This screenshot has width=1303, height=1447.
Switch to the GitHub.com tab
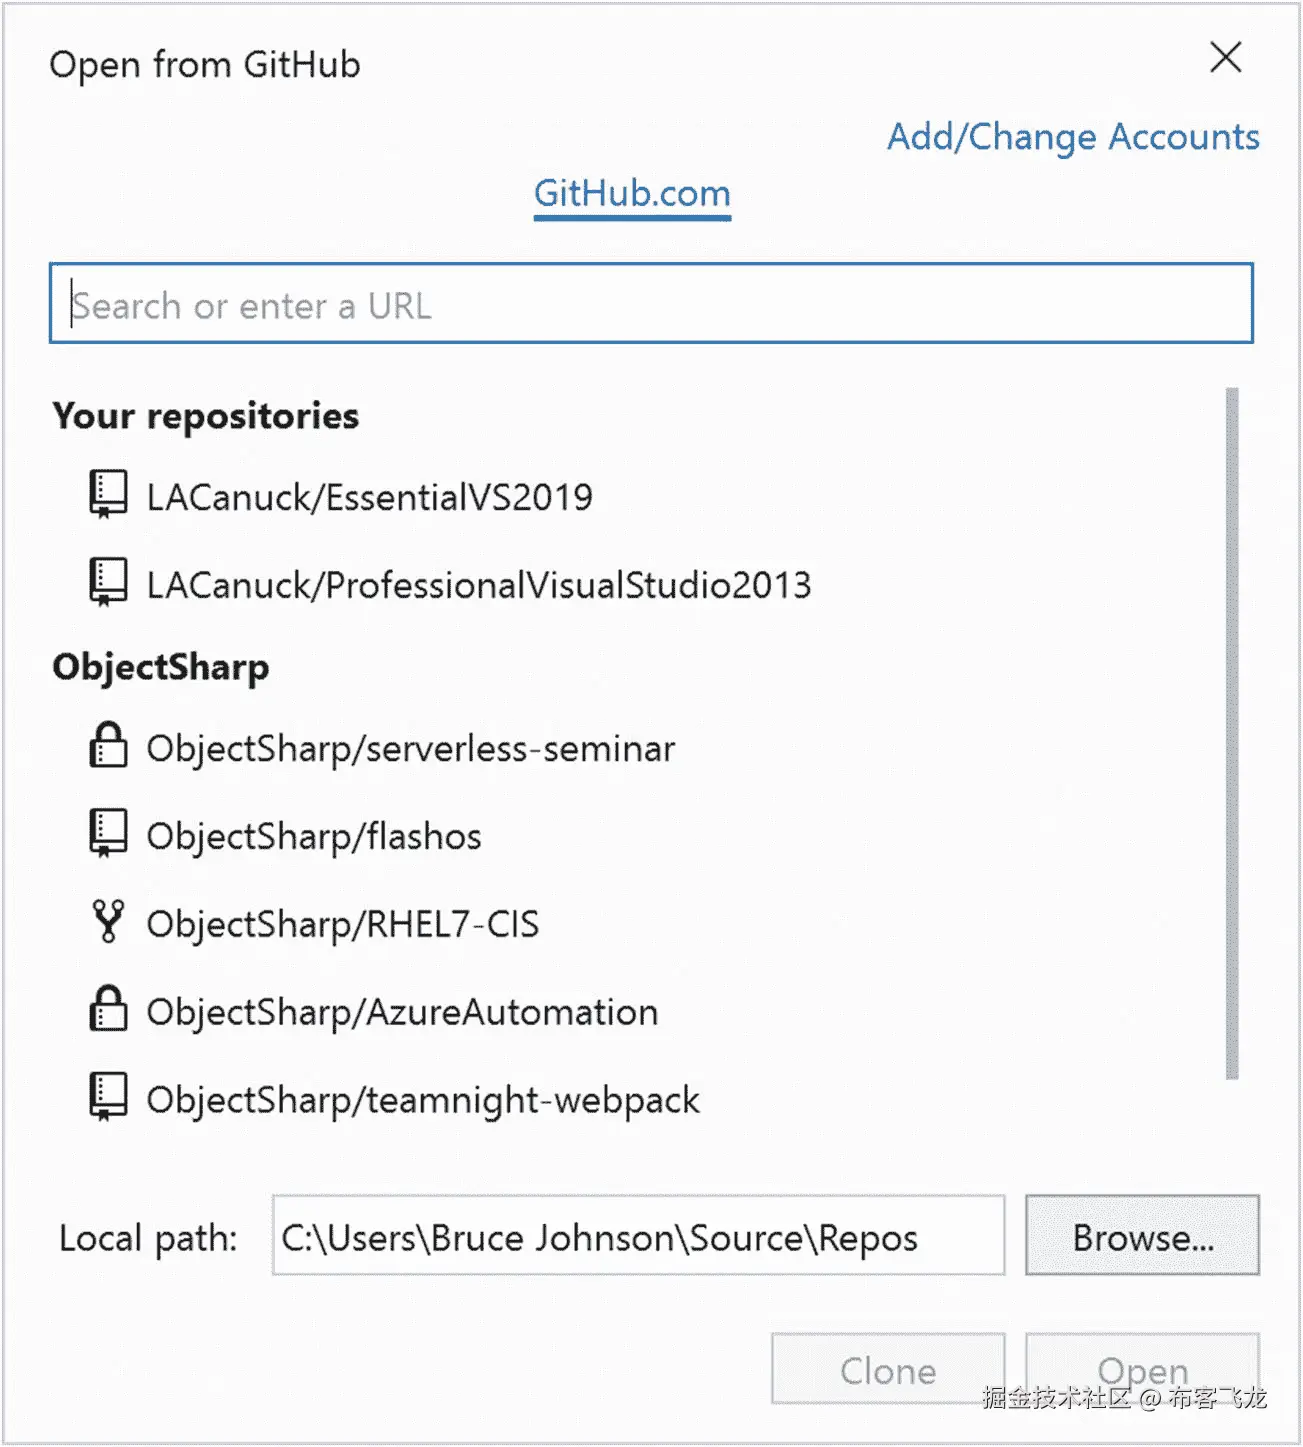point(632,194)
